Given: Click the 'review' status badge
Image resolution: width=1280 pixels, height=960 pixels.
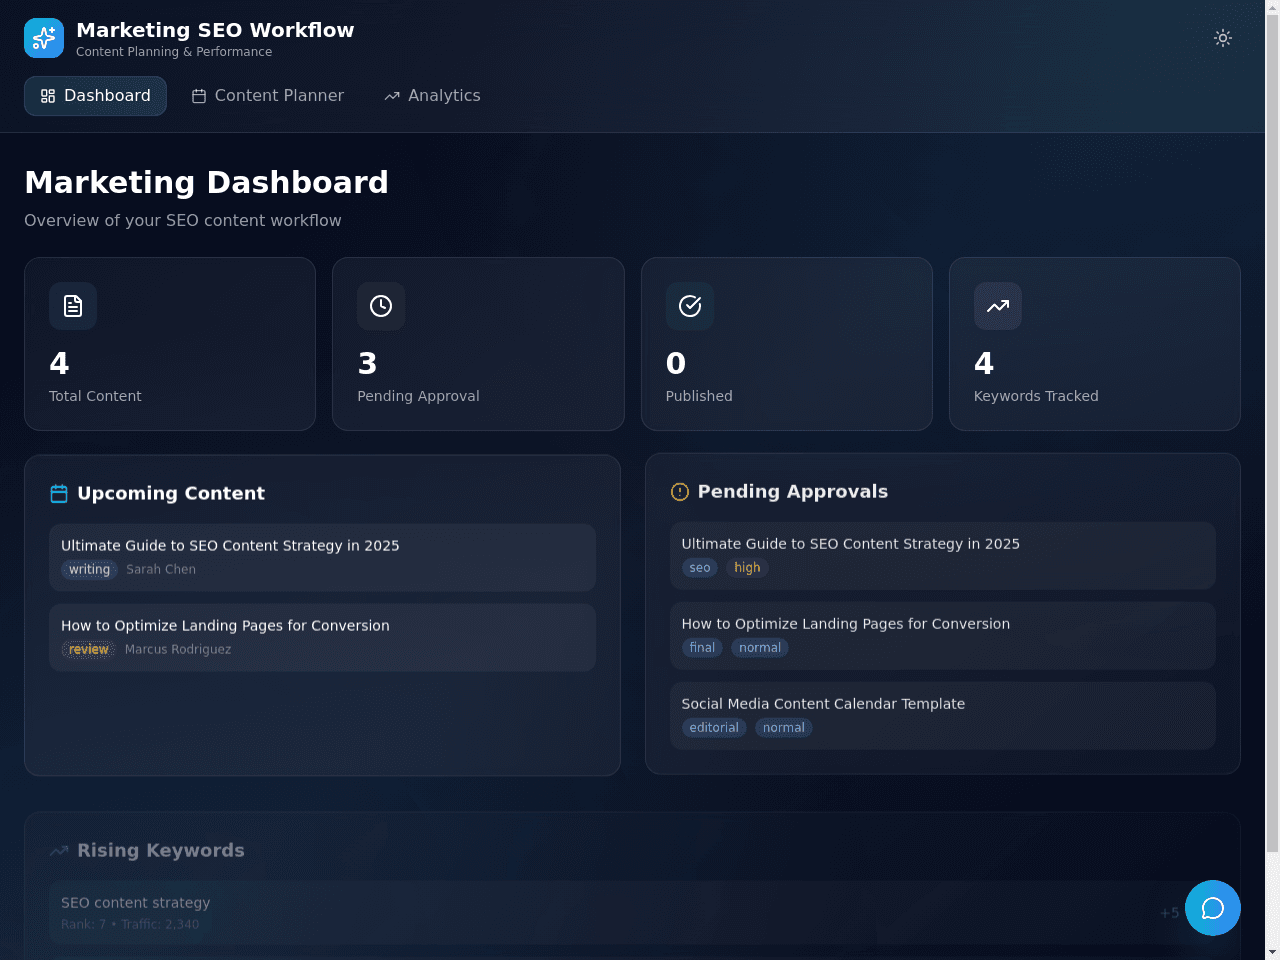Looking at the screenshot, I should tap(89, 649).
